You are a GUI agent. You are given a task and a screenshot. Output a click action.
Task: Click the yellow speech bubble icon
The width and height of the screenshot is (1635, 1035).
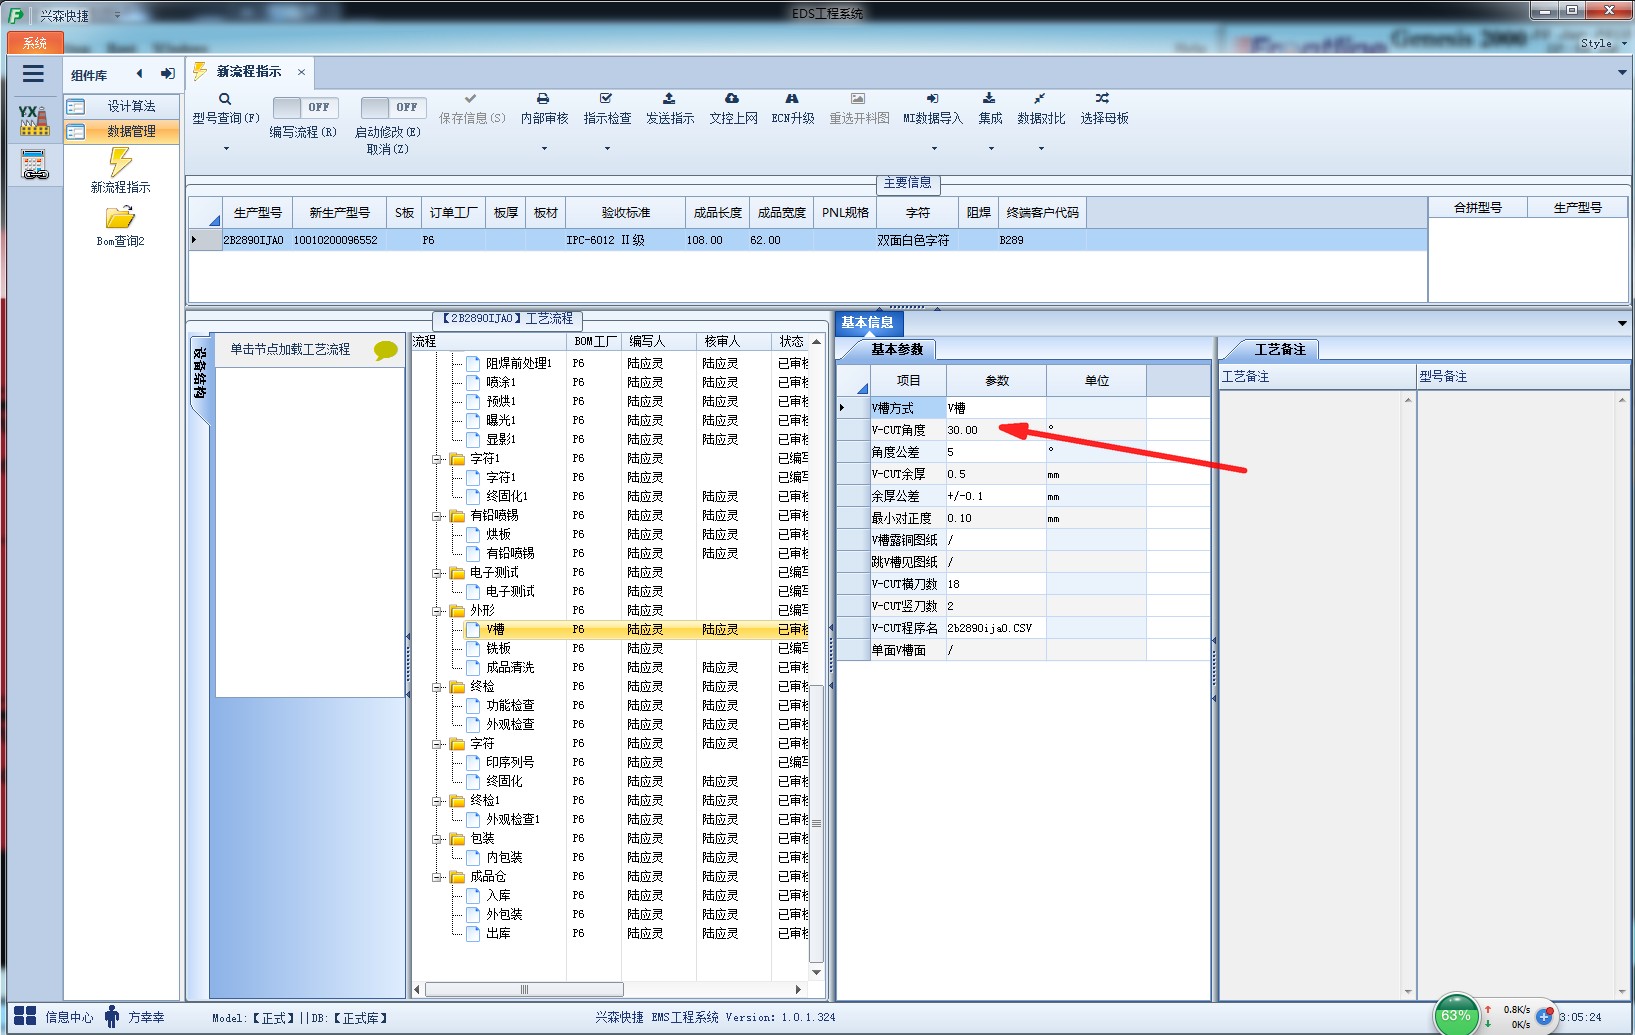pos(386,350)
